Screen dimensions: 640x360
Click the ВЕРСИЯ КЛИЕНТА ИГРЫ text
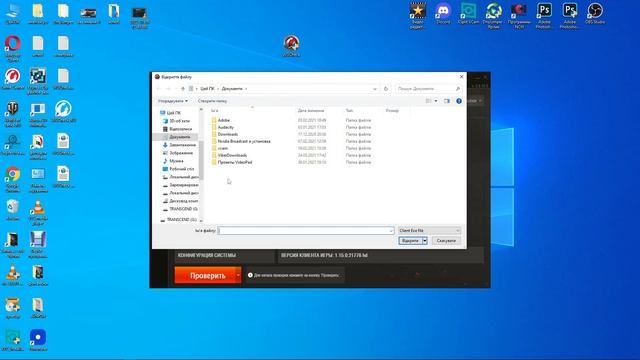(324, 255)
